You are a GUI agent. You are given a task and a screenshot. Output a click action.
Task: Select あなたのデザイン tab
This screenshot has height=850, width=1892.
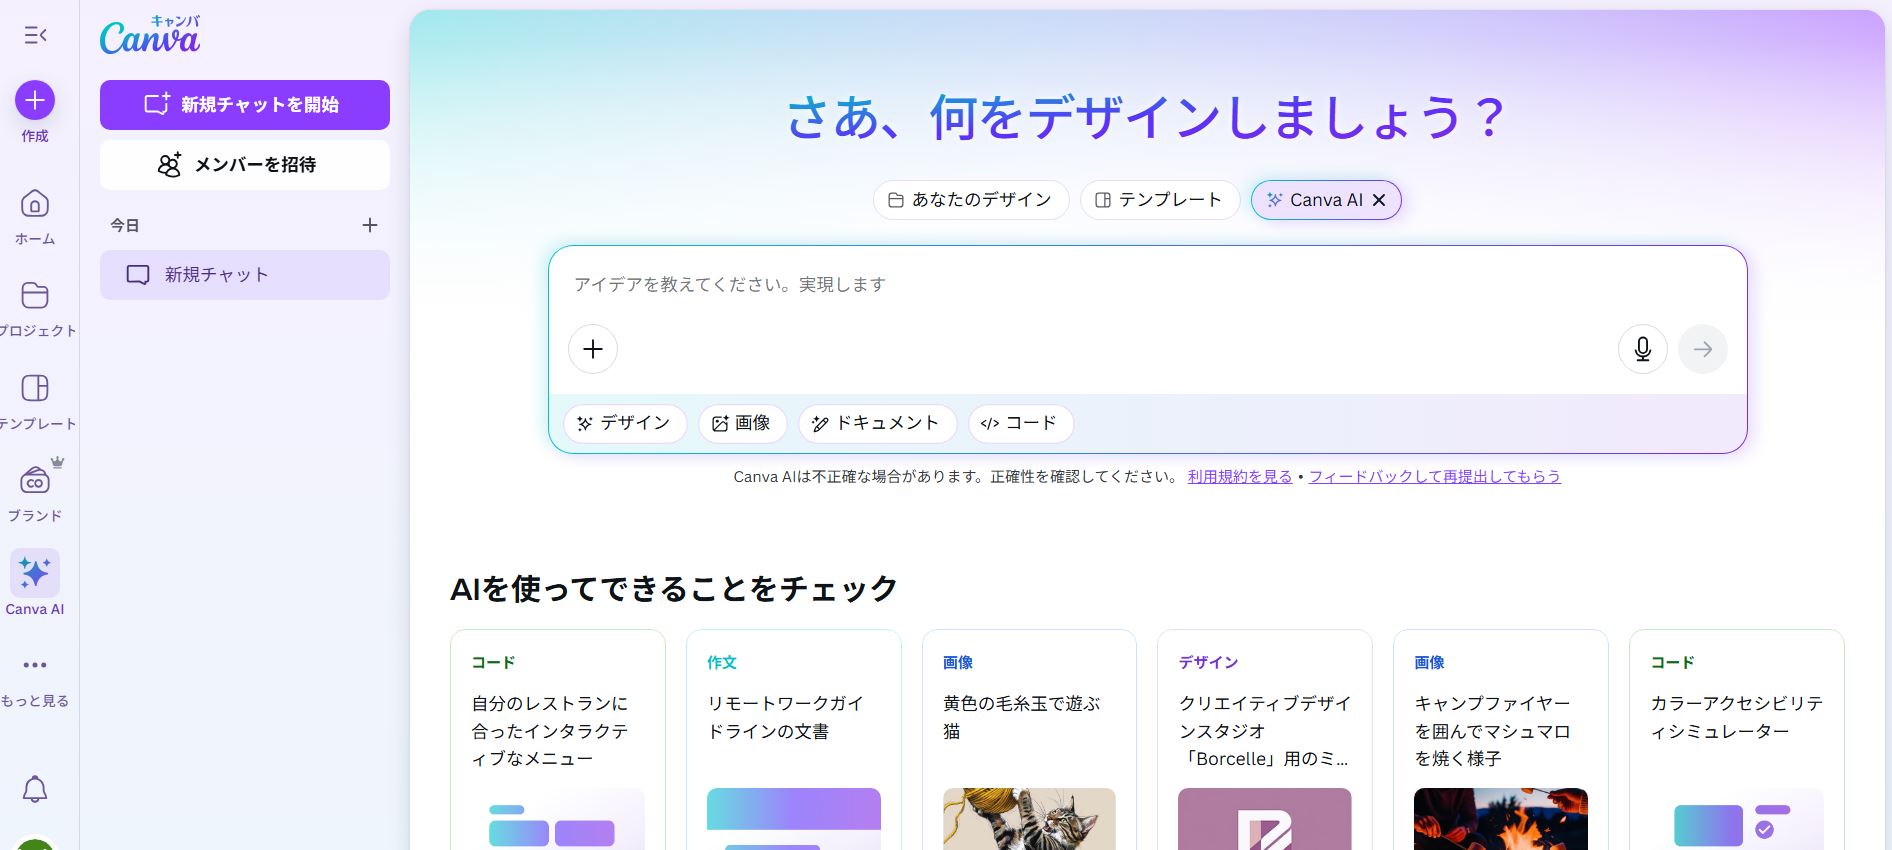tap(971, 200)
